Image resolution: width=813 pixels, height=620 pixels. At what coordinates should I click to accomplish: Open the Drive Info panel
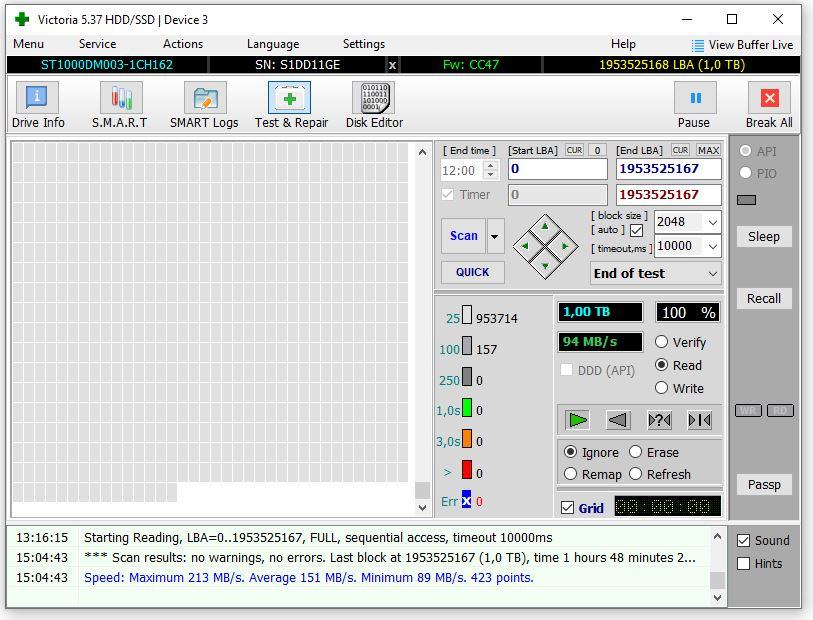tap(38, 106)
